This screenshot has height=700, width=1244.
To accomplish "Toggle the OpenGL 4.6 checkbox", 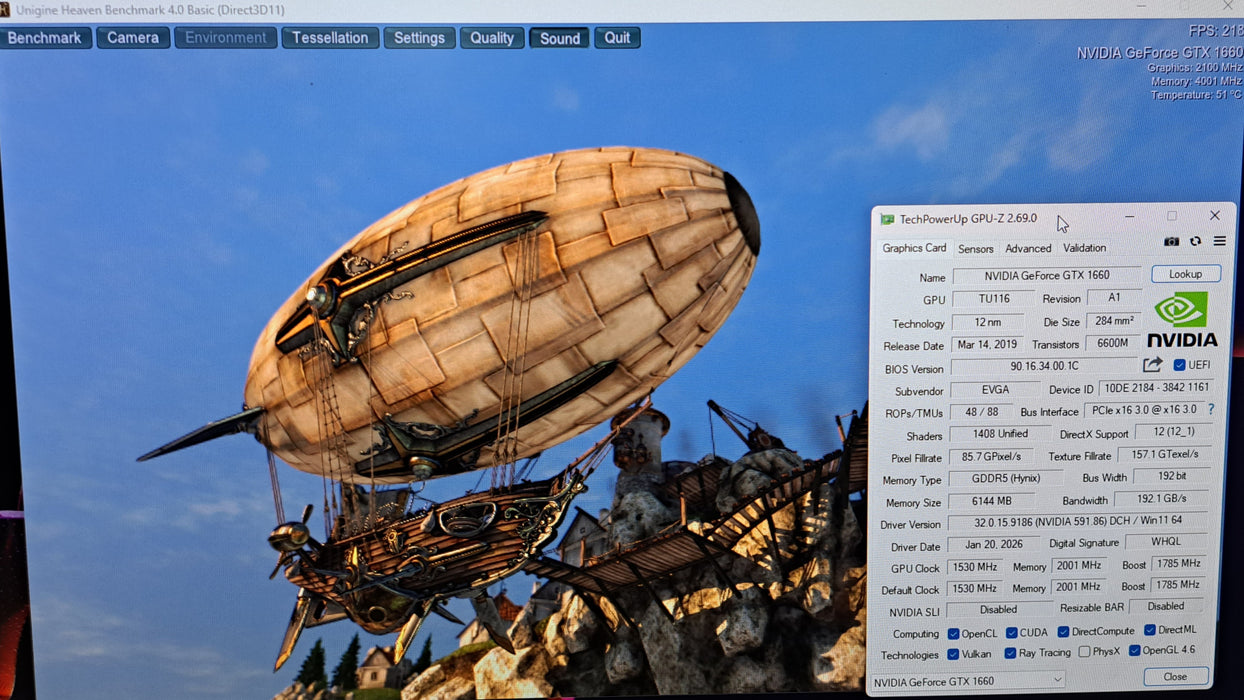I will [x=1134, y=651].
